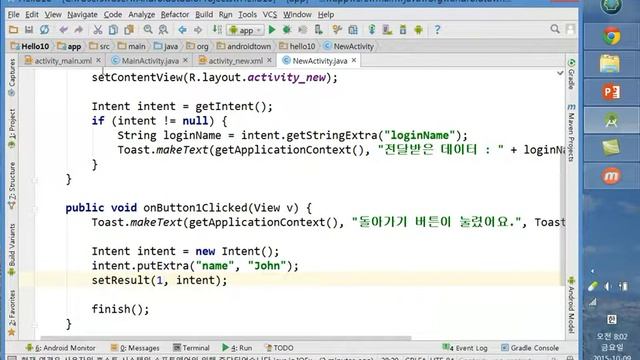Toggle the Favorites side panel
Image resolution: width=640 pixels, height=360 pixels.
[12, 312]
